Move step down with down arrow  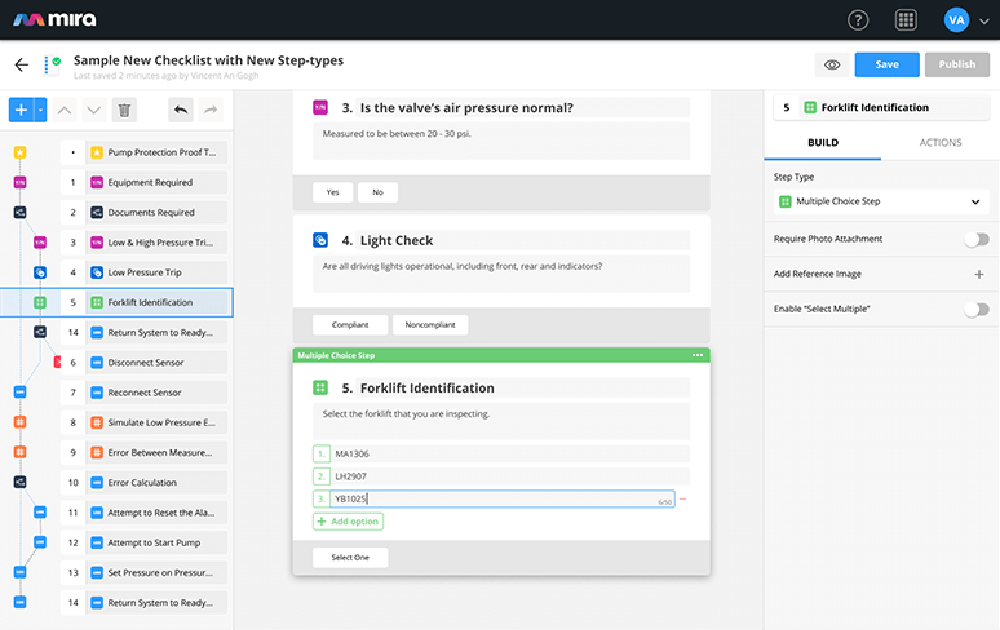click(x=93, y=110)
